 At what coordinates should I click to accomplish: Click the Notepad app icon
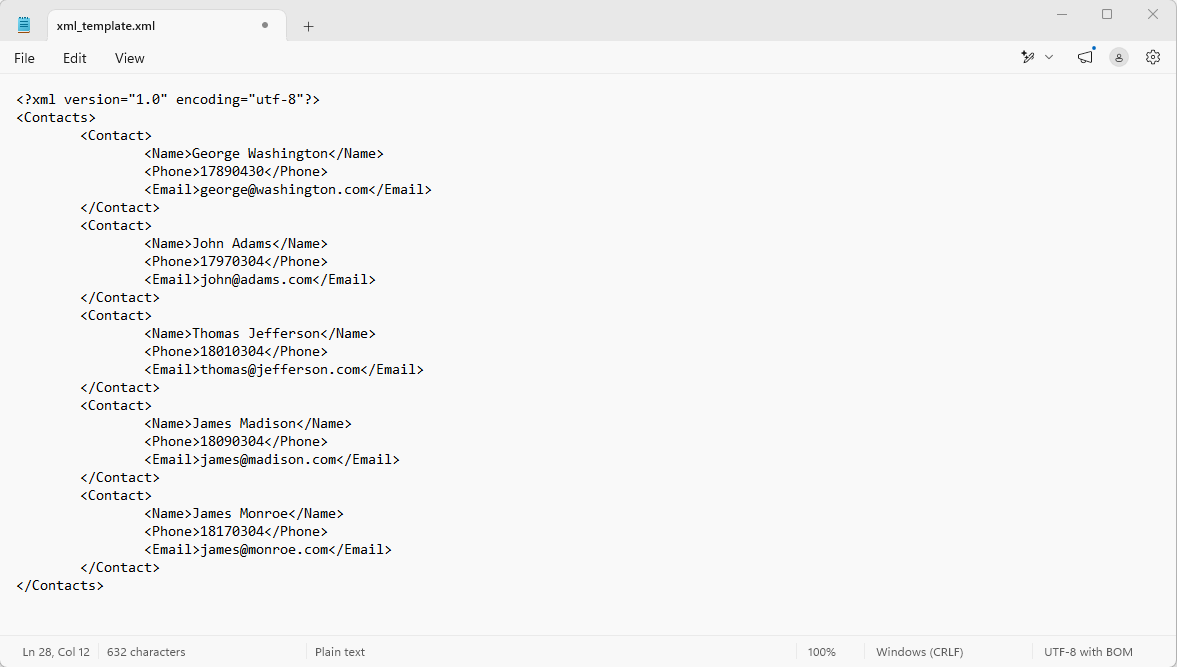click(24, 25)
